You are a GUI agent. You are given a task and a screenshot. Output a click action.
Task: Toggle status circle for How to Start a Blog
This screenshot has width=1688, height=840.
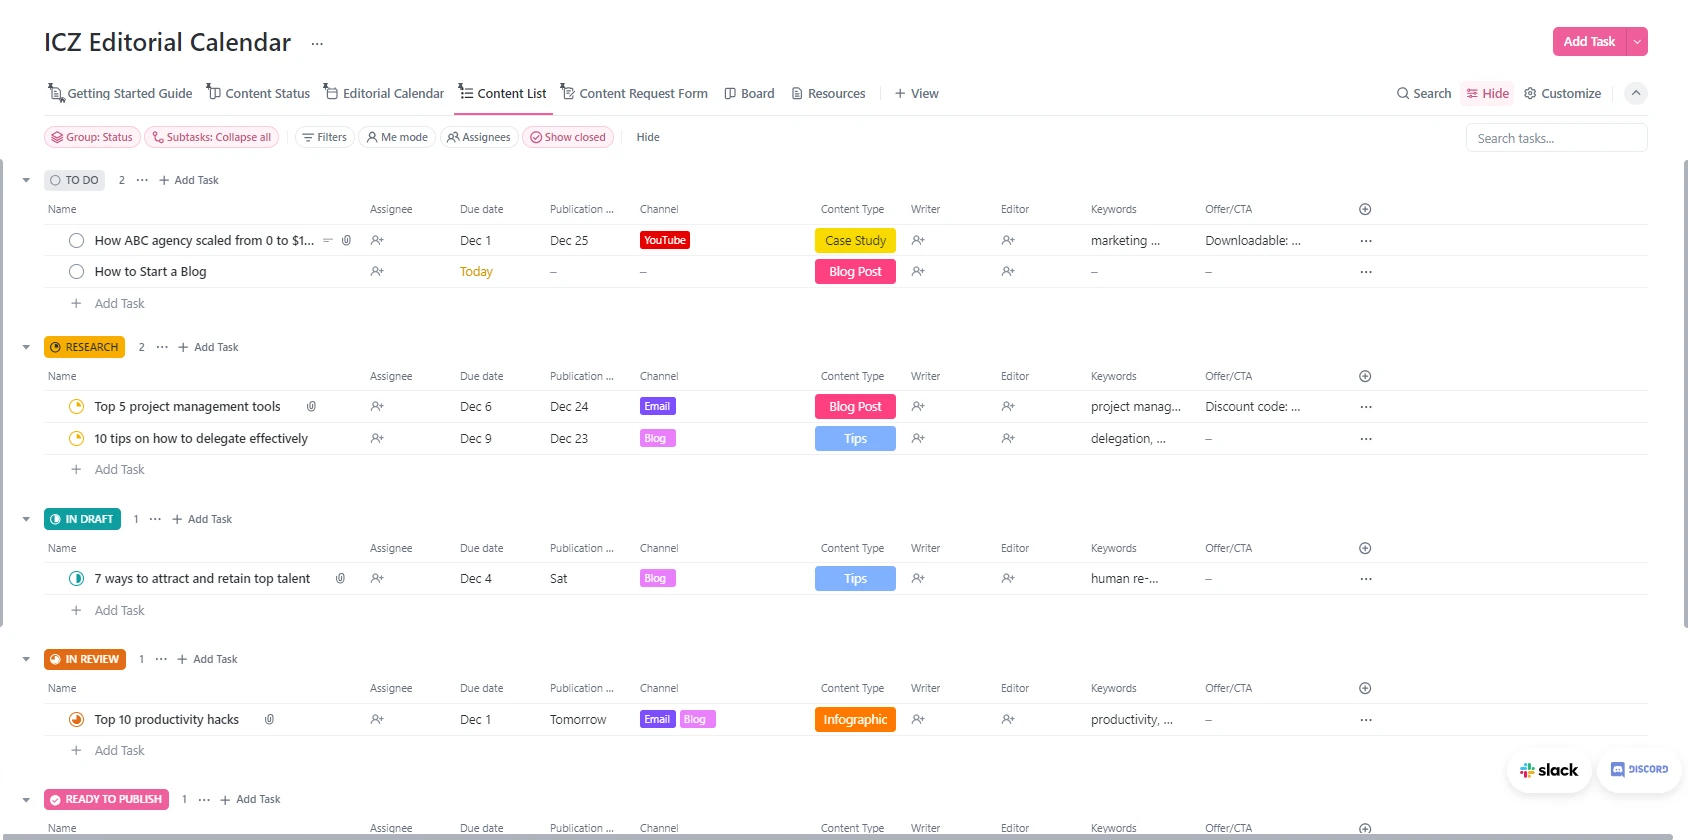tap(76, 272)
